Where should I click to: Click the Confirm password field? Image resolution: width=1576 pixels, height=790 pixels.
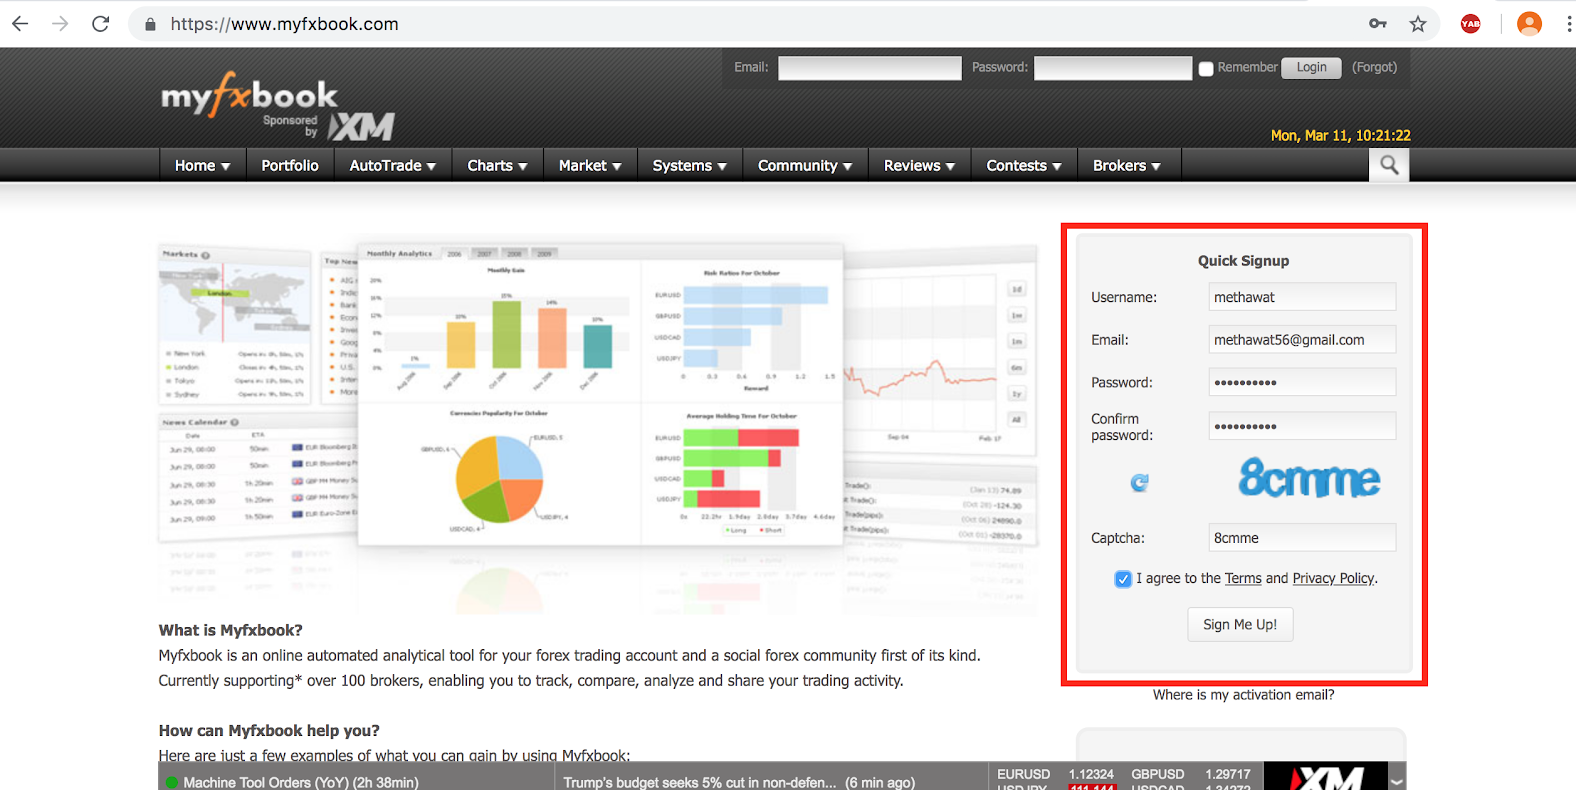pos(1302,426)
